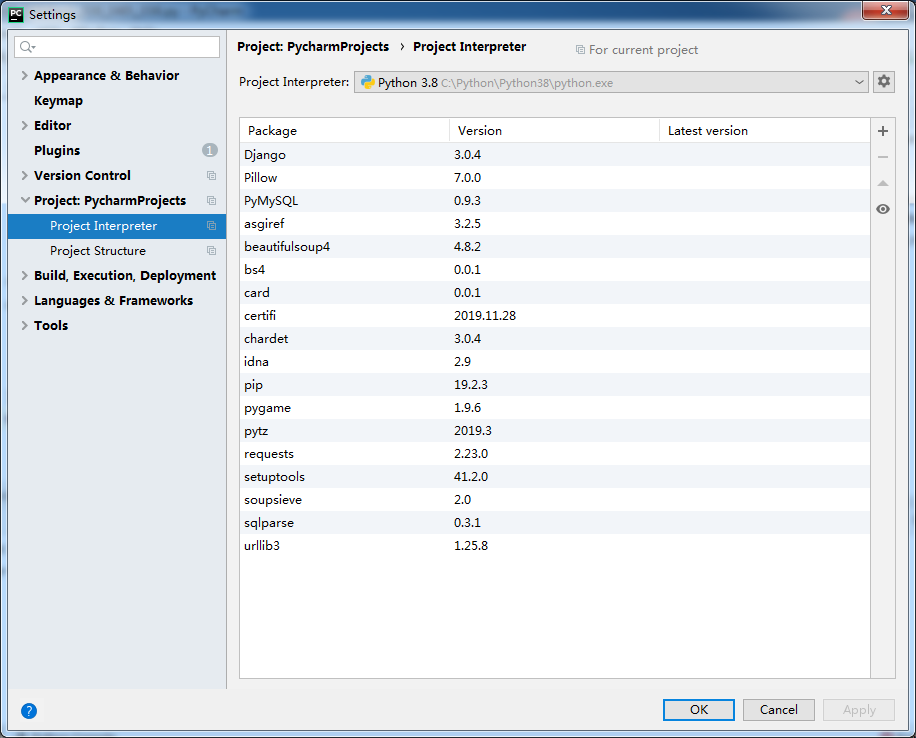
Task: Select the Keymap settings page
Action: (x=58, y=101)
